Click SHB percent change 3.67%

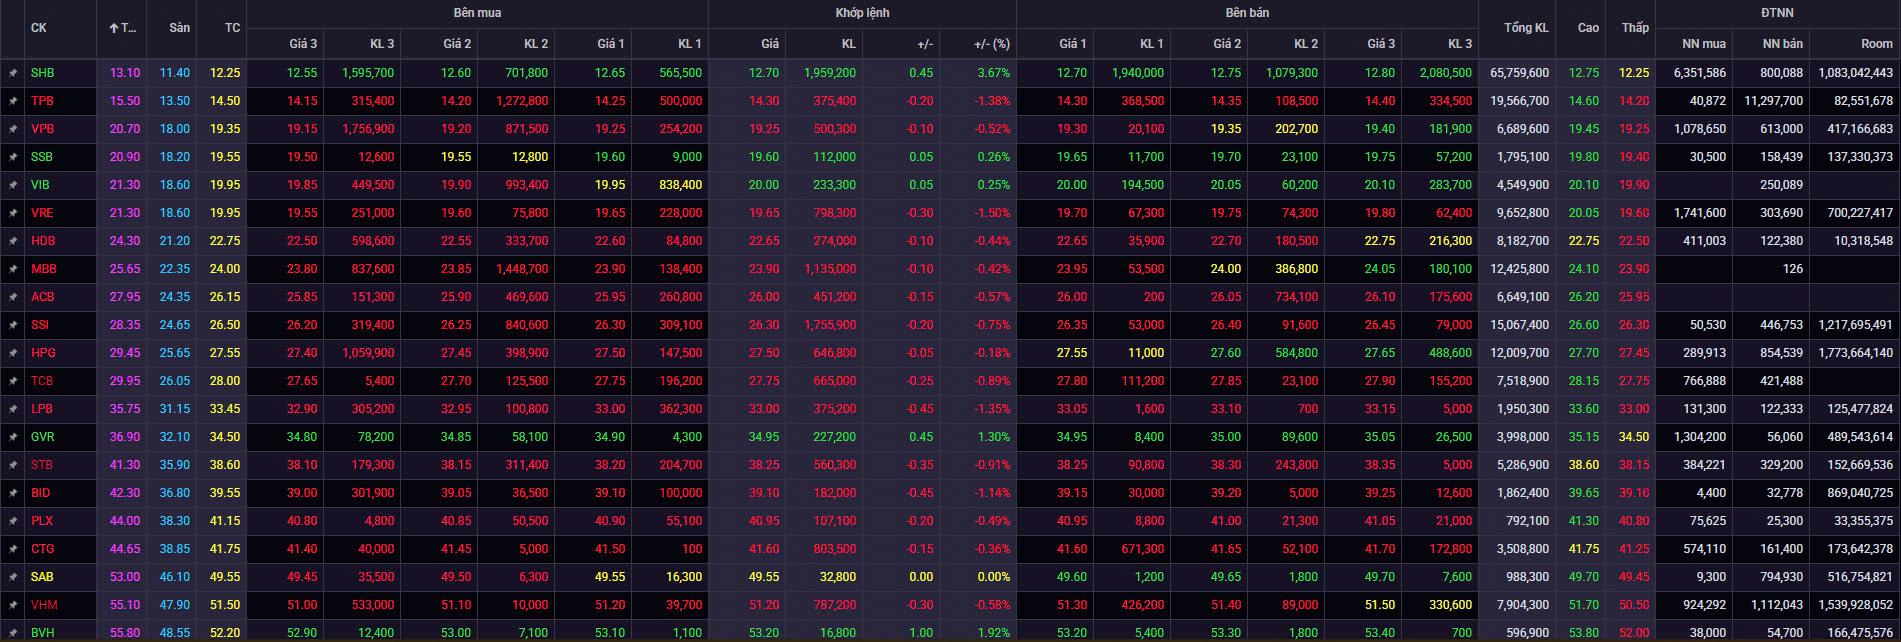(x=993, y=73)
